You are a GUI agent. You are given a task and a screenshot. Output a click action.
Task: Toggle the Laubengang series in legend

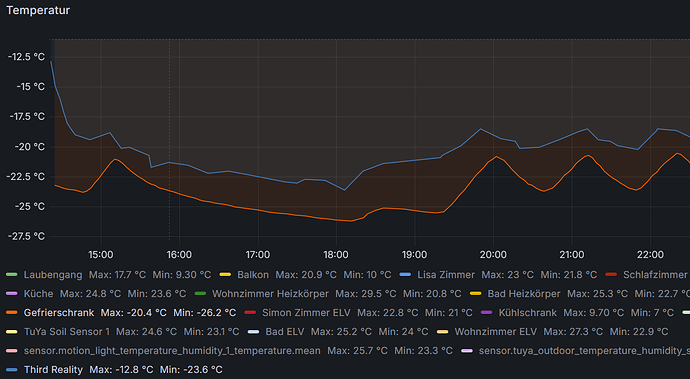(x=53, y=275)
